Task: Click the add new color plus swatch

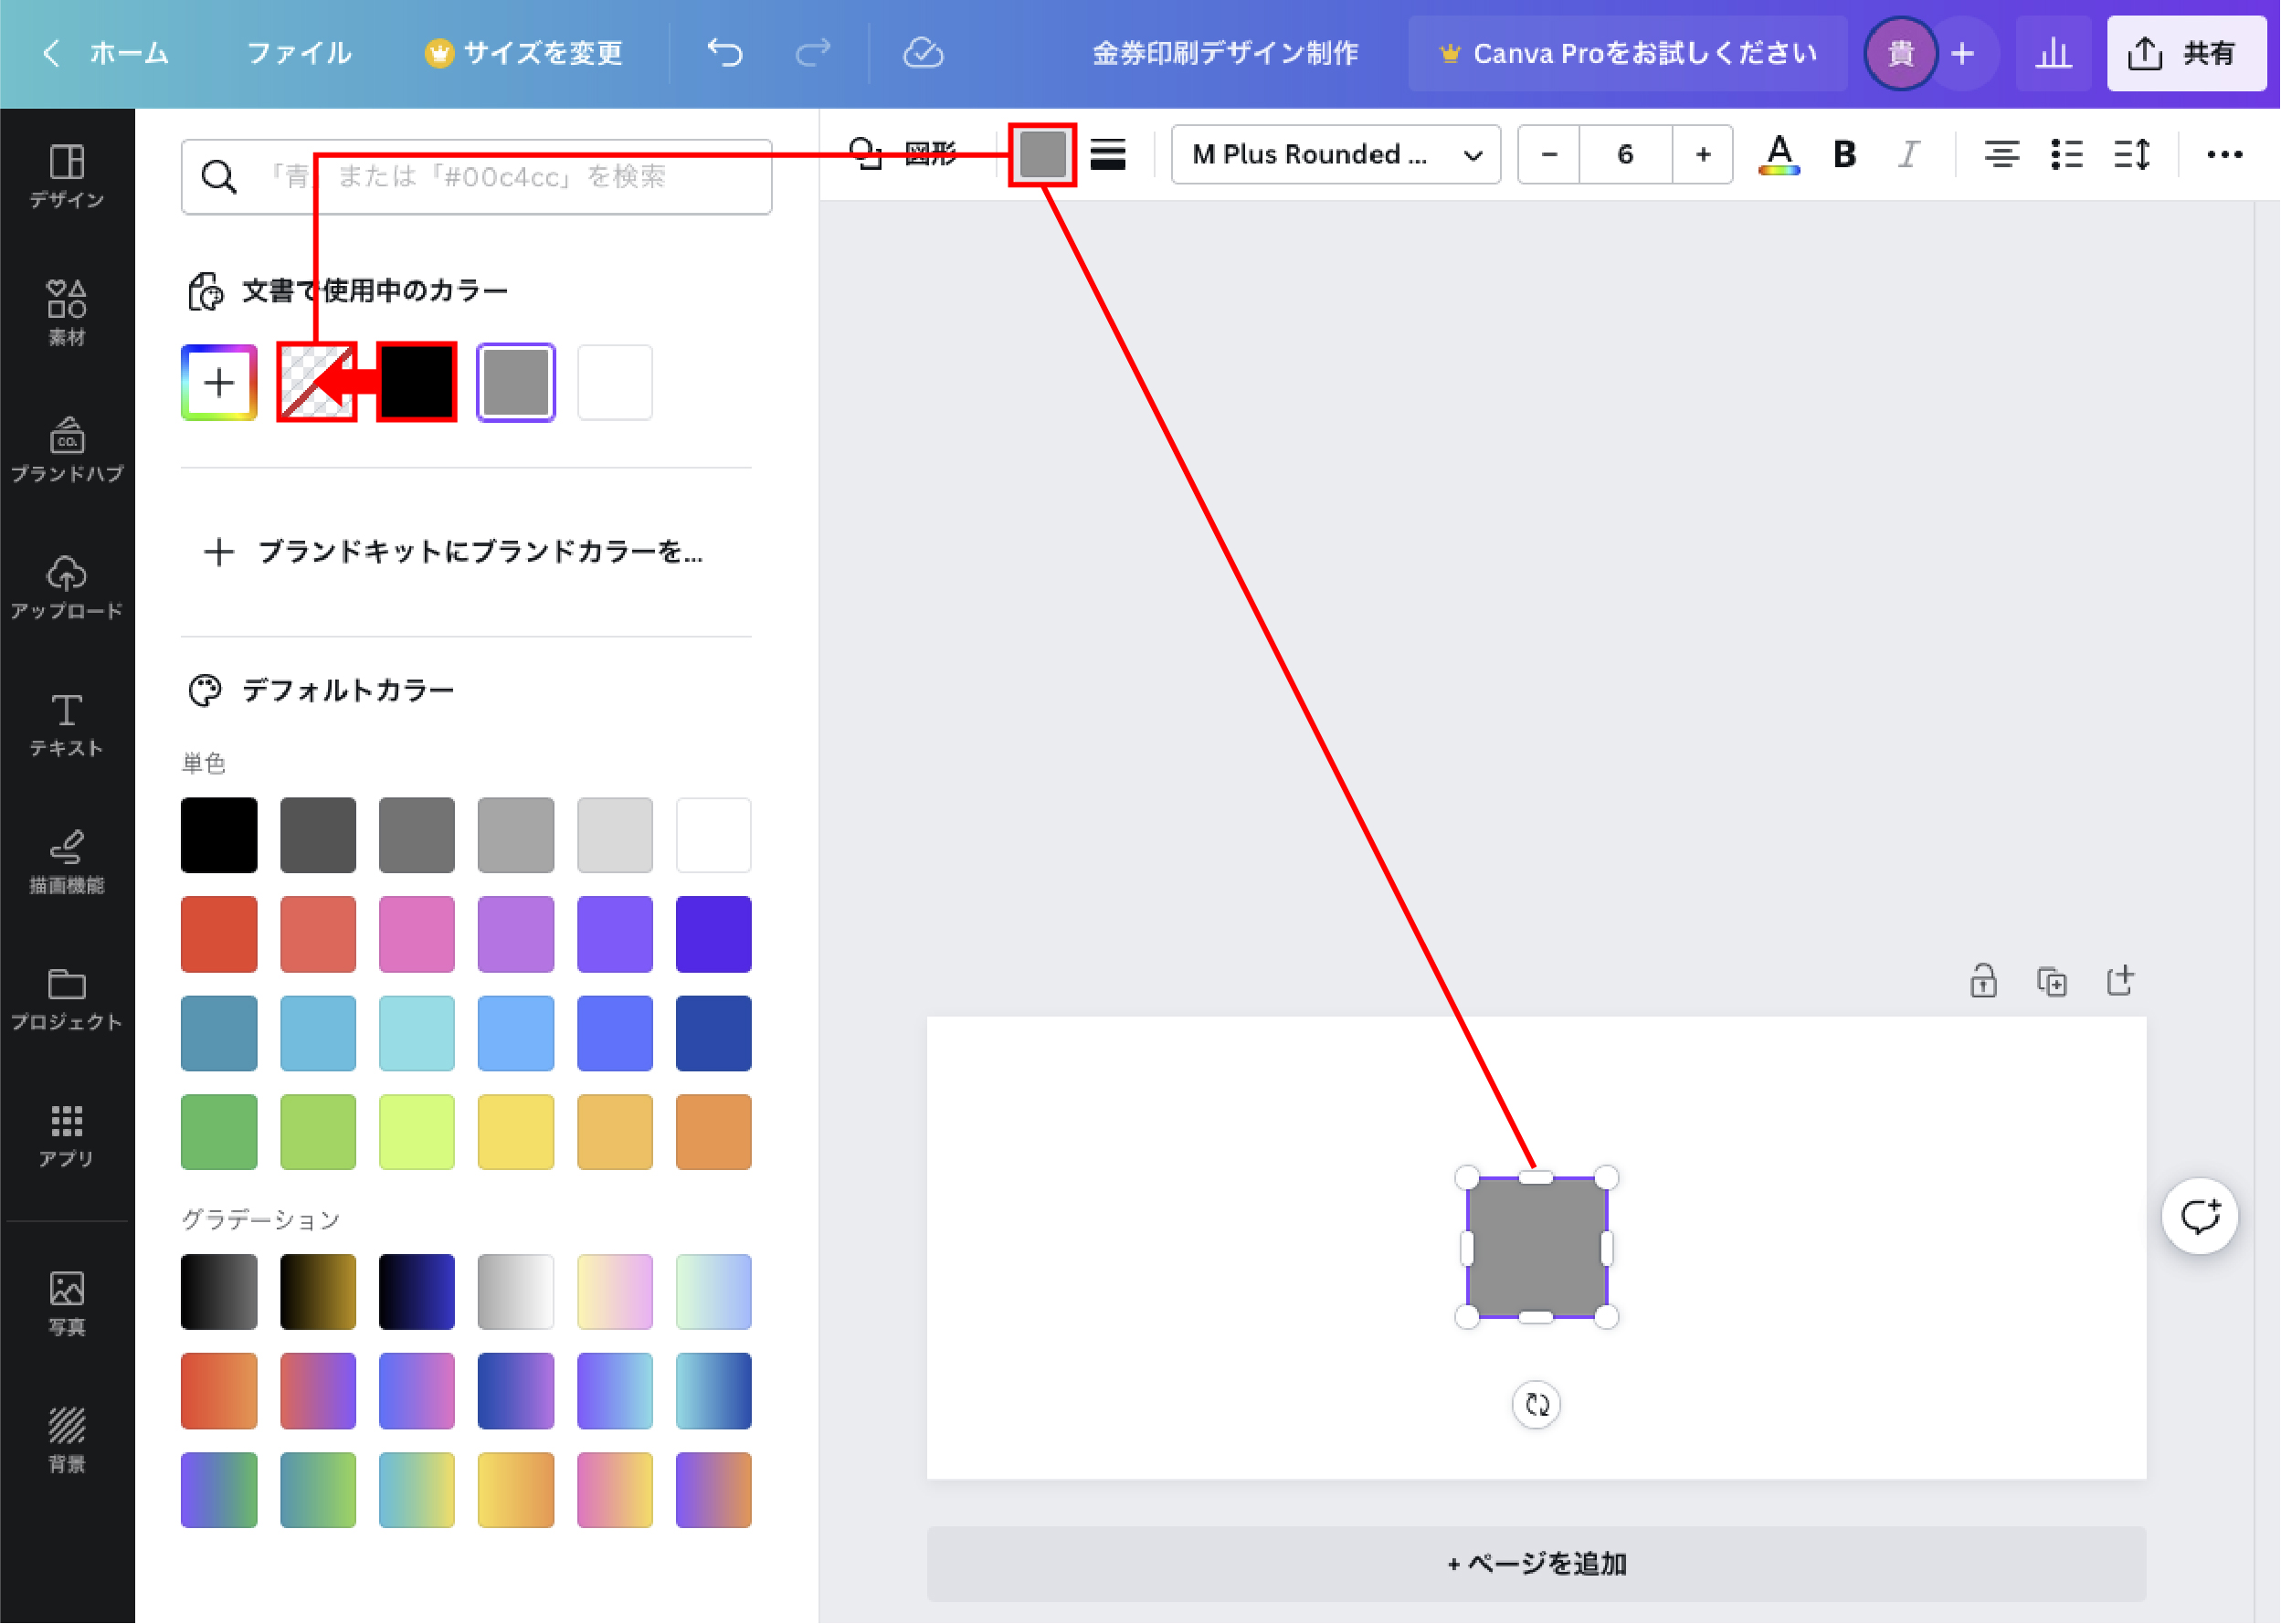Action: [x=219, y=382]
